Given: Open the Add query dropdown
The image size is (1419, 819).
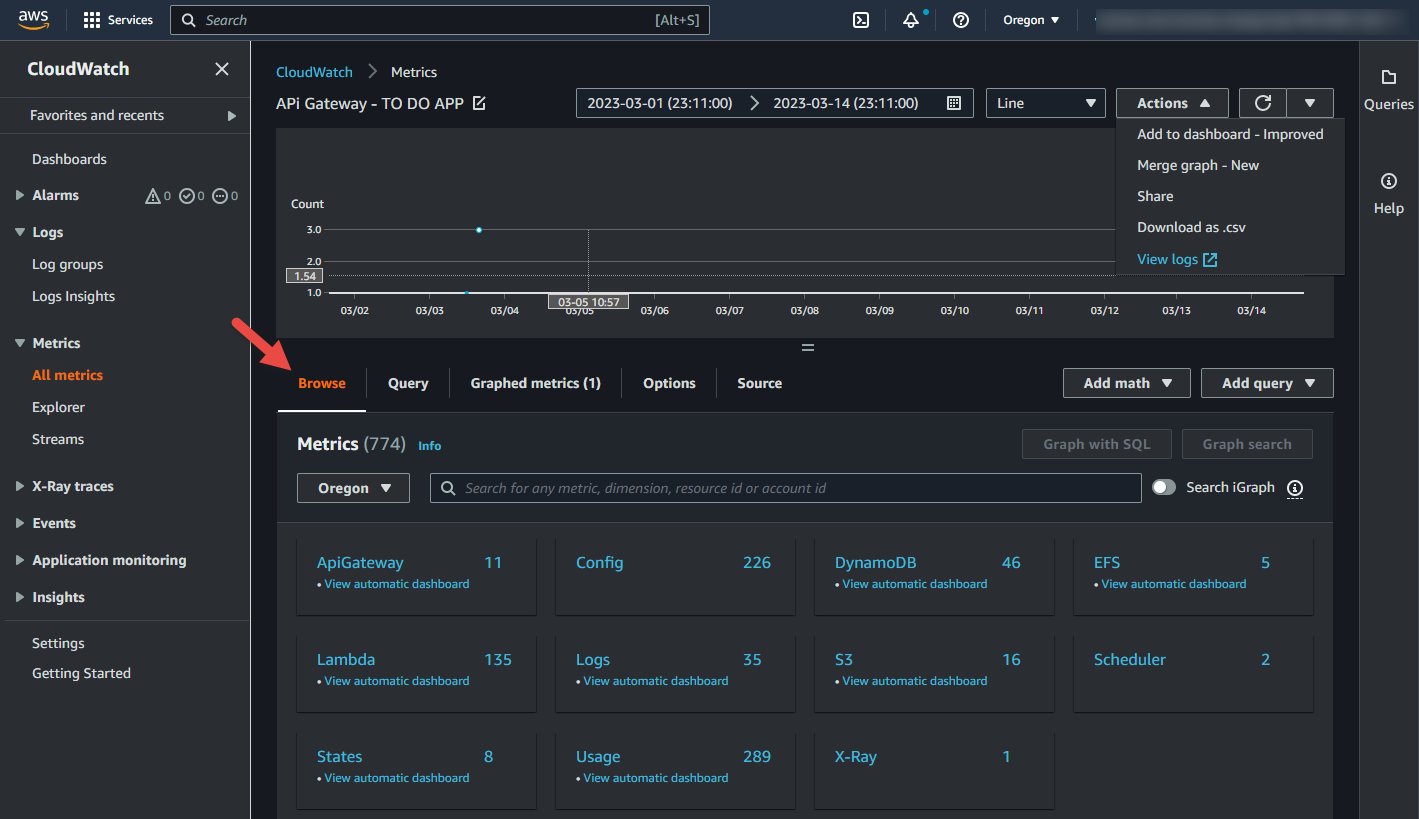Looking at the screenshot, I should (1267, 383).
